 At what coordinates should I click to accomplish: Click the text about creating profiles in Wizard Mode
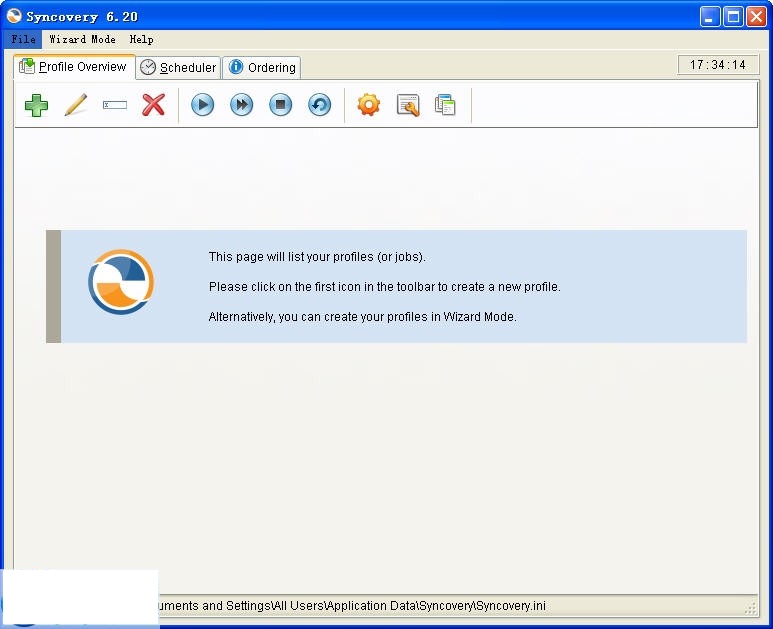362,317
